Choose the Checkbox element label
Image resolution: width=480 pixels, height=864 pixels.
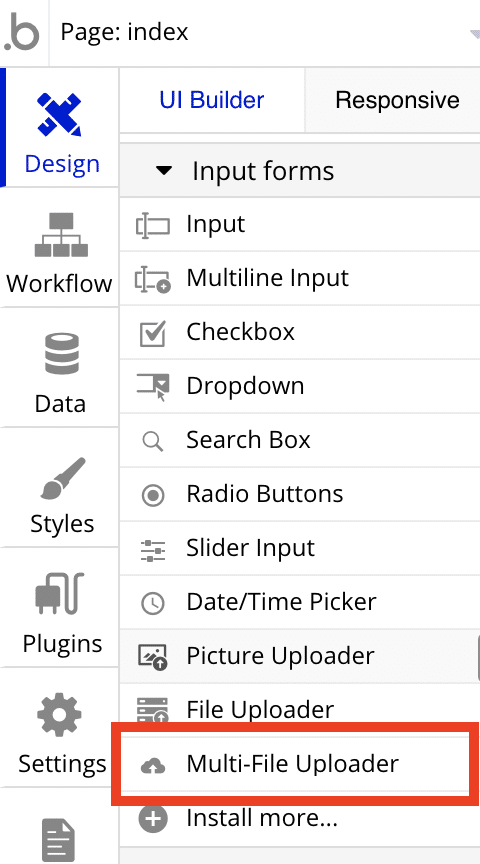[241, 332]
